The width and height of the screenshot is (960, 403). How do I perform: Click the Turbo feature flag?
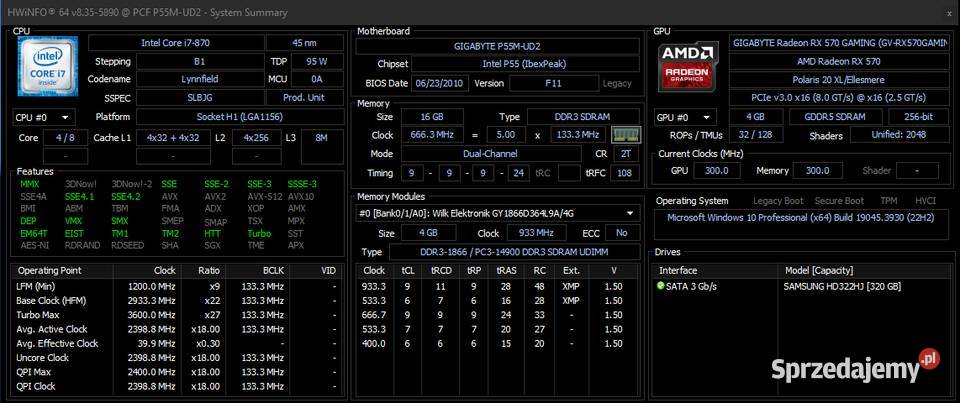point(259,233)
